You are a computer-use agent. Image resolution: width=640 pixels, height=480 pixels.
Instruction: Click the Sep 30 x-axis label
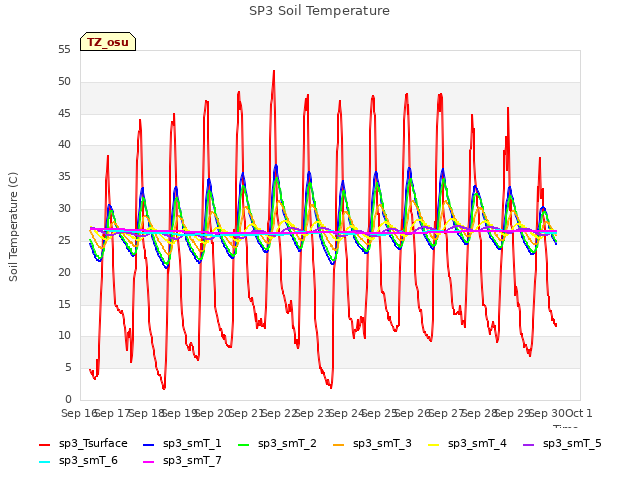coord(546,413)
